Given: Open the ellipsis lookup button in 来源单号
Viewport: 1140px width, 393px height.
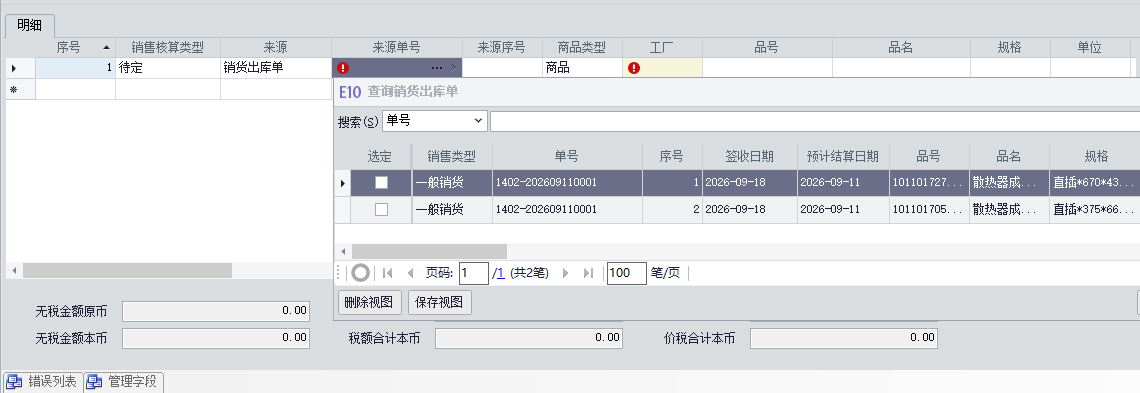Looking at the screenshot, I should (x=436, y=68).
